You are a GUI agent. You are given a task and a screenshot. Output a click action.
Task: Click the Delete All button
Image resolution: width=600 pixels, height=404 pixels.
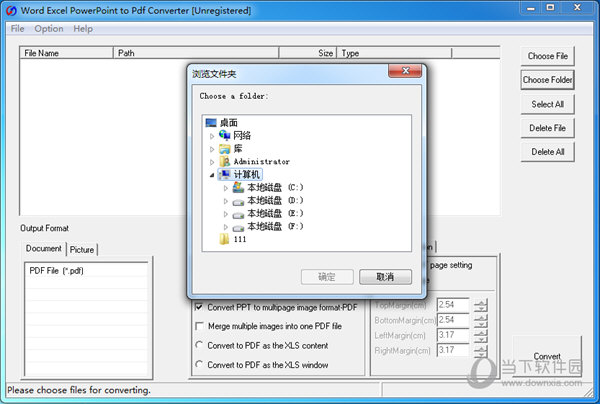tap(548, 152)
